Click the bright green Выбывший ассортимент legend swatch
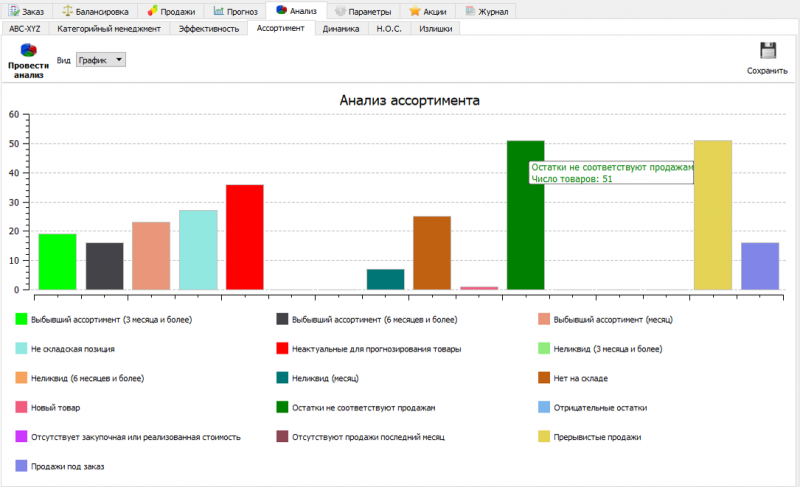Image resolution: width=800 pixels, height=487 pixels. pyautogui.click(x=21, y=319)
